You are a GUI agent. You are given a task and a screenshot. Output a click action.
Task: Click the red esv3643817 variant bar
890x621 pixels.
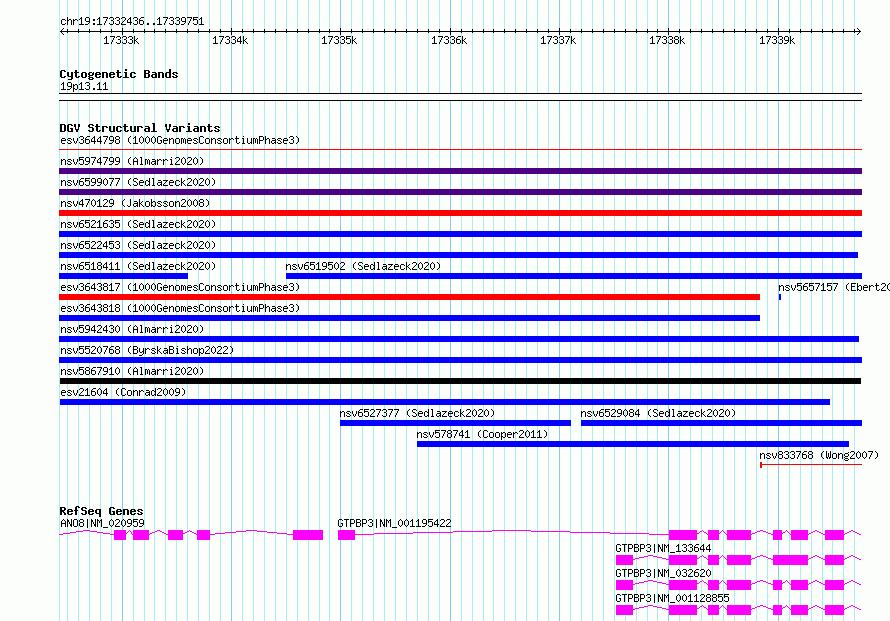click(409, 297)
